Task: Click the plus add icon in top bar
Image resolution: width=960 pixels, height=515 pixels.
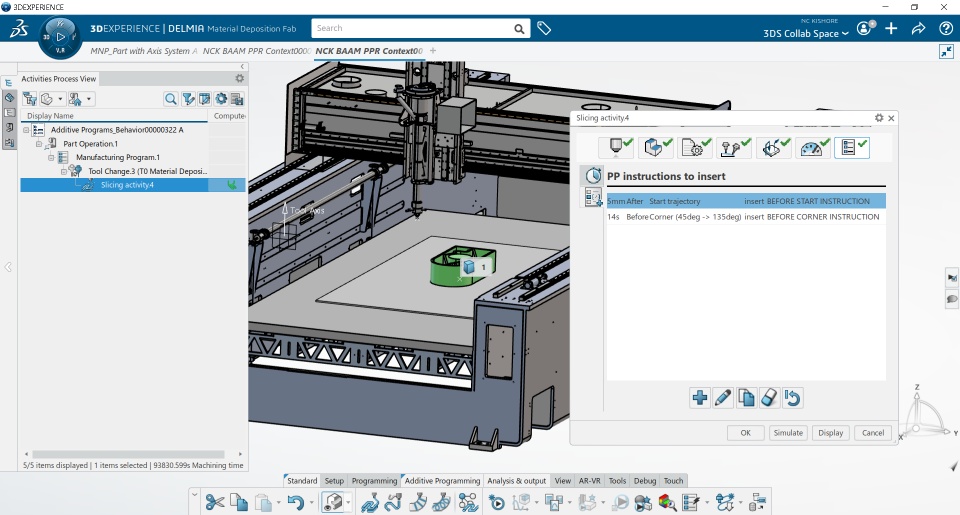Action: (891, 28)
